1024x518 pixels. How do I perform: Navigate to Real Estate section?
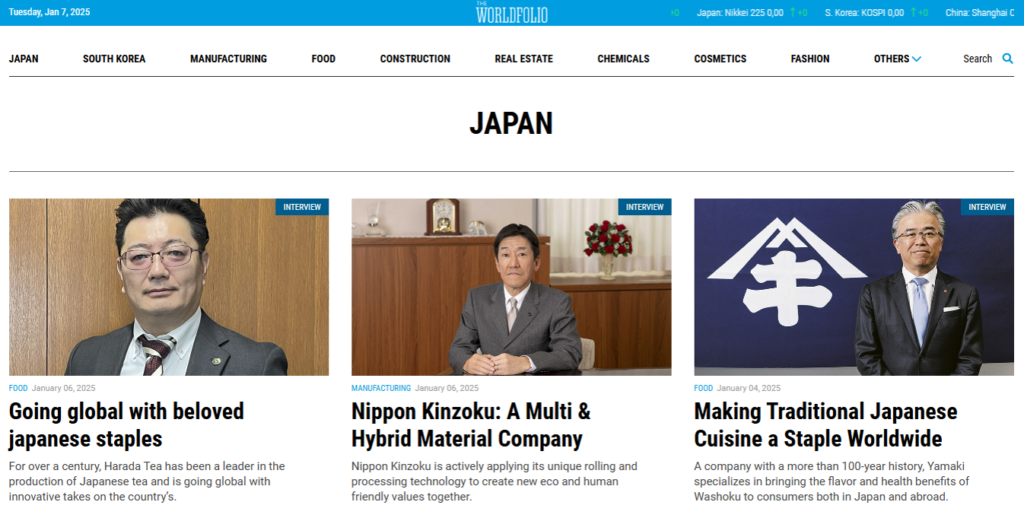pos(523,59)
